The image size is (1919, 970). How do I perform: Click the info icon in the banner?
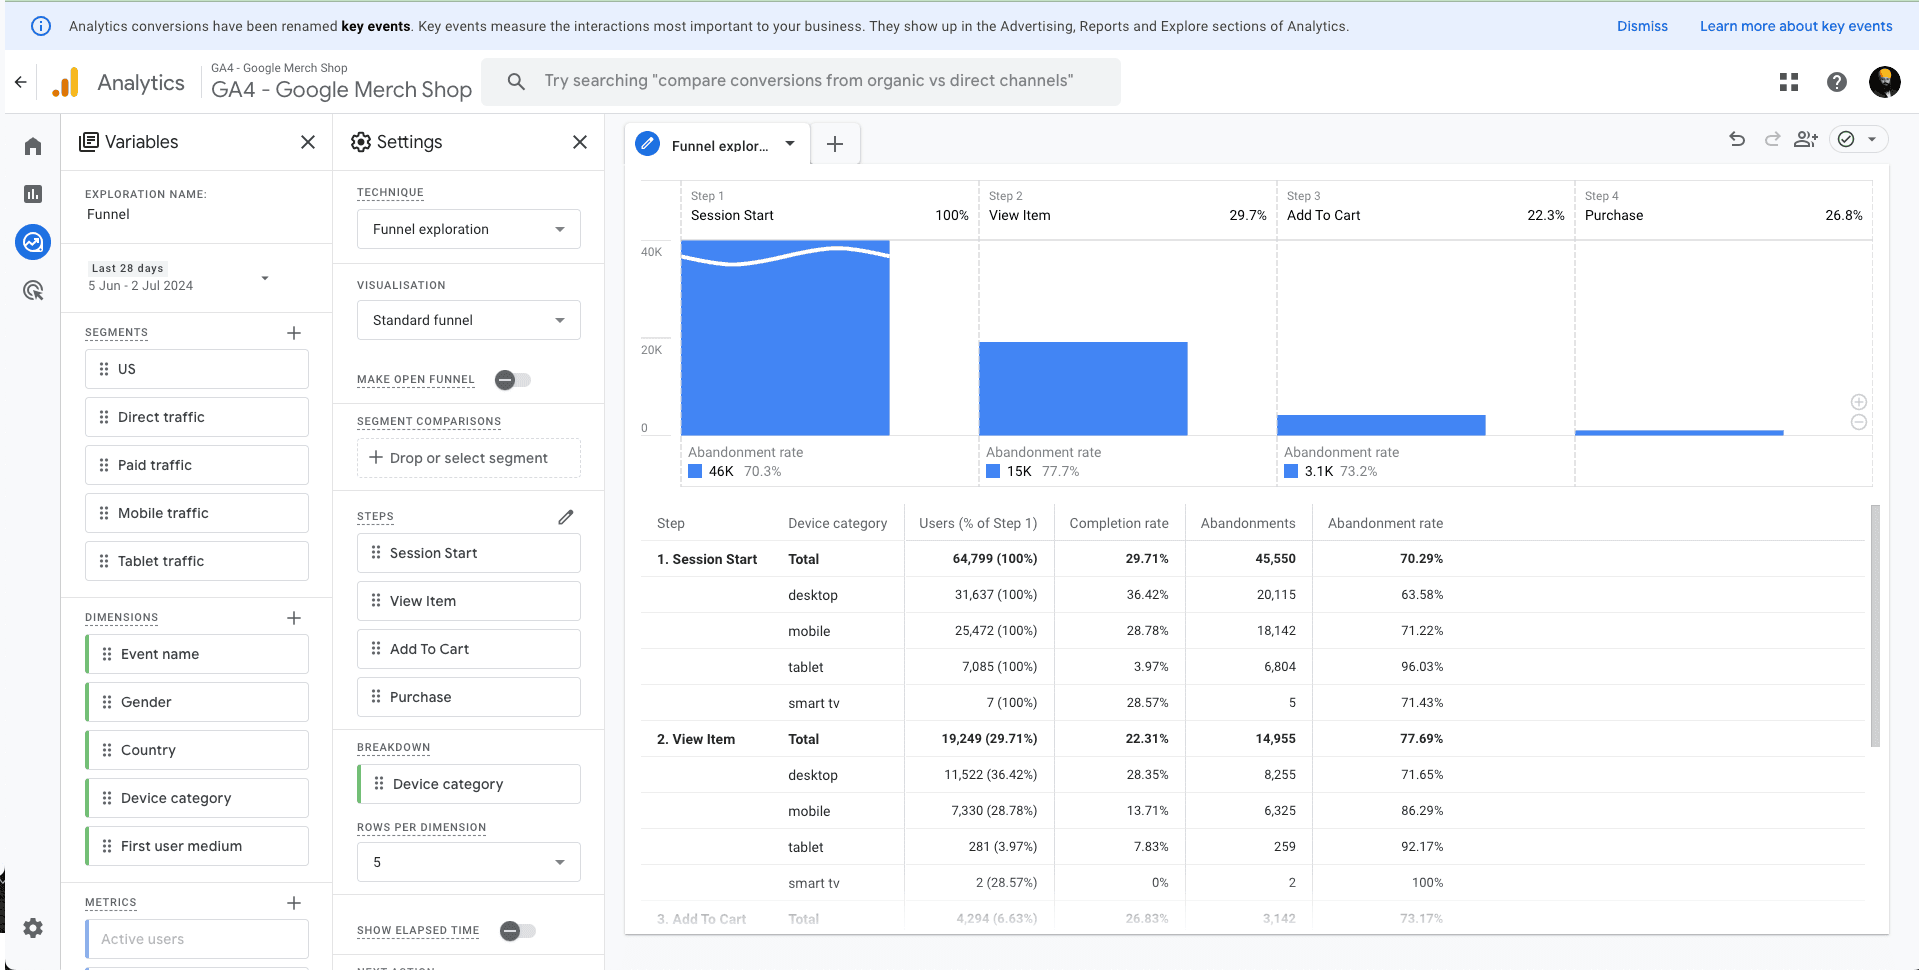(x=41, y=26)
